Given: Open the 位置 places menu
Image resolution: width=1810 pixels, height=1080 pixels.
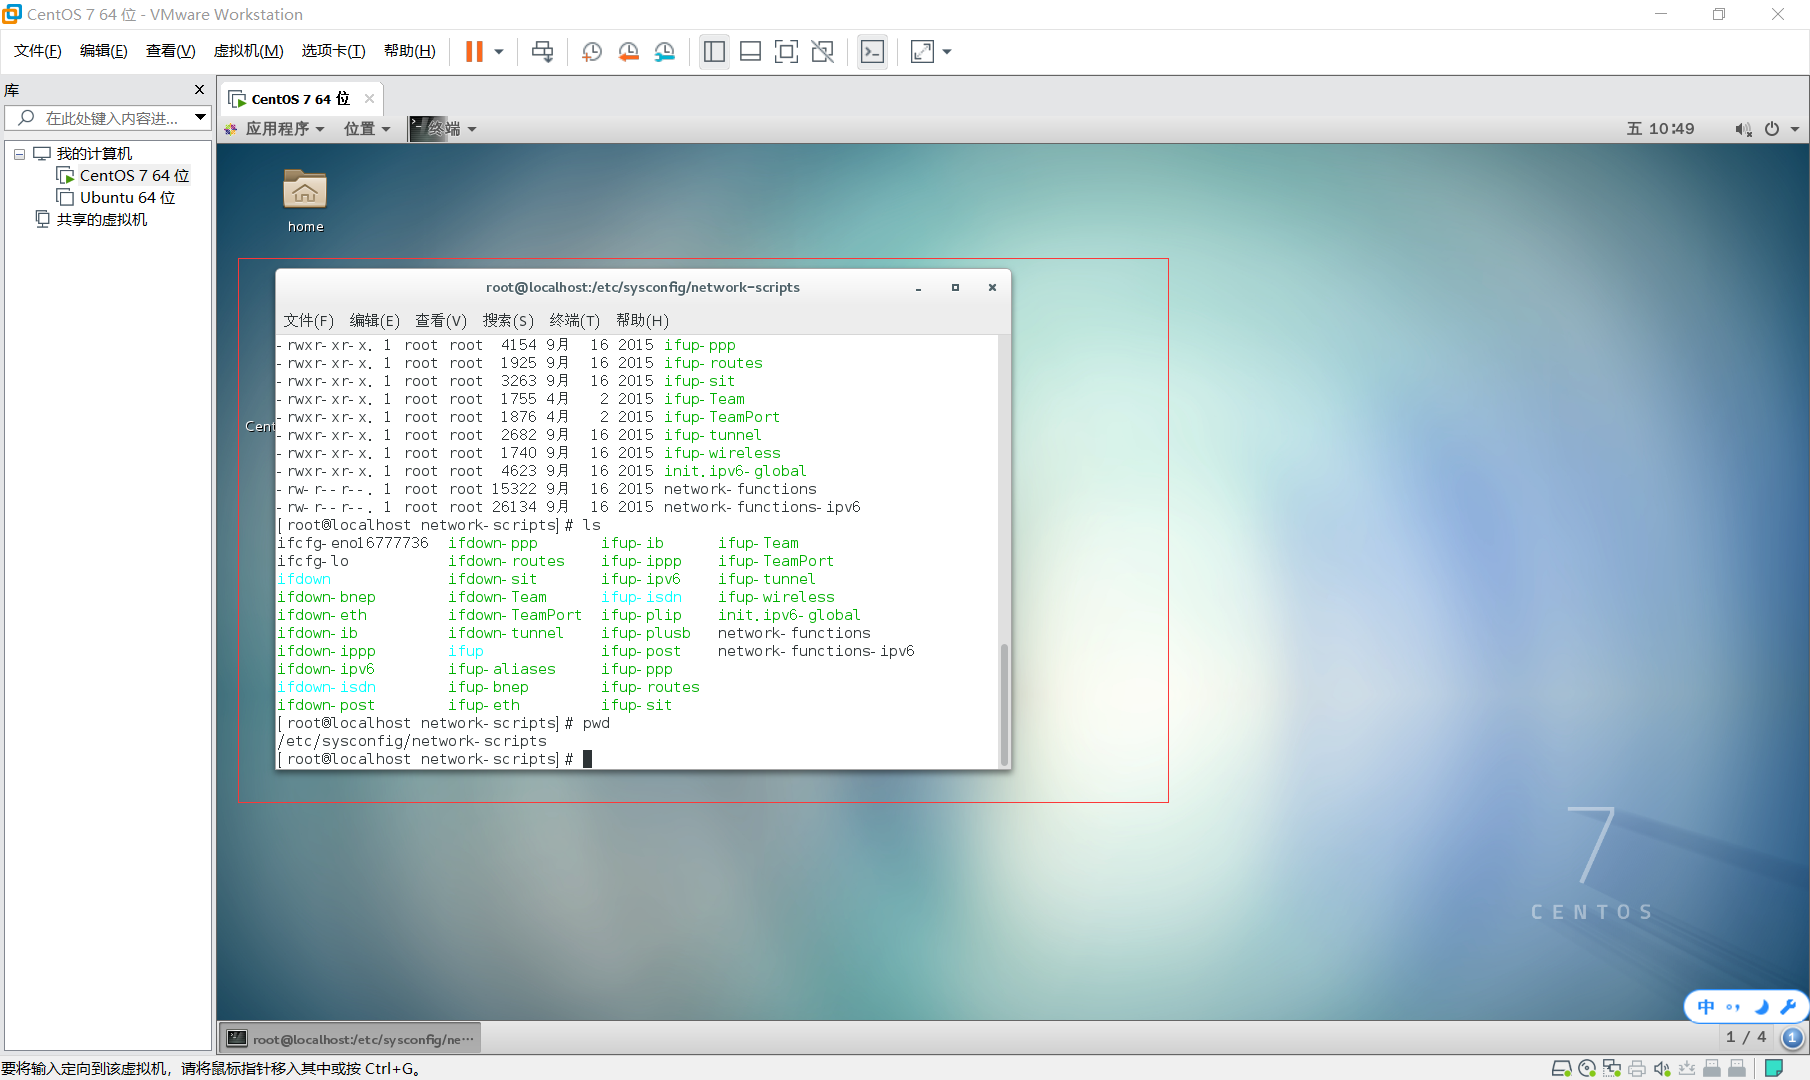Looking at the screenshot, I should 367,129.
